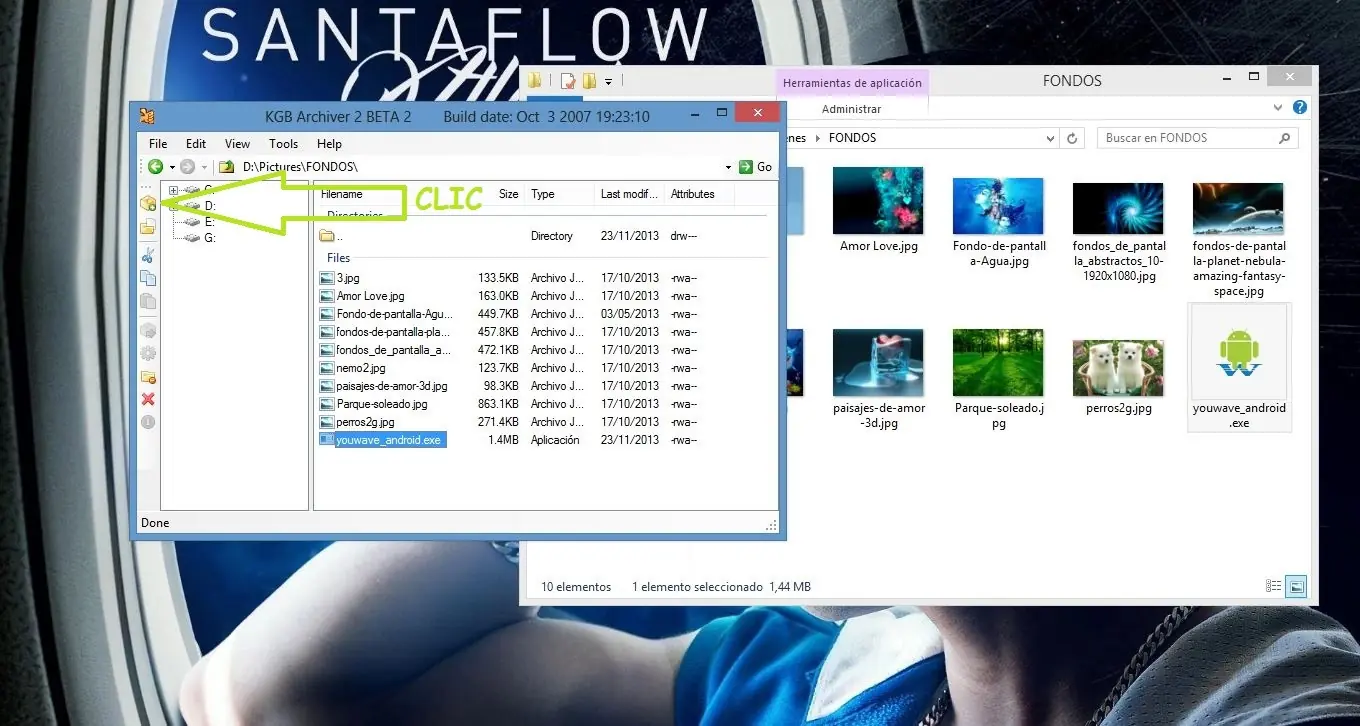Open the Administrar ribbon tab in Explorer
Screen dimensions: 1360x726
tap(851, 109)
